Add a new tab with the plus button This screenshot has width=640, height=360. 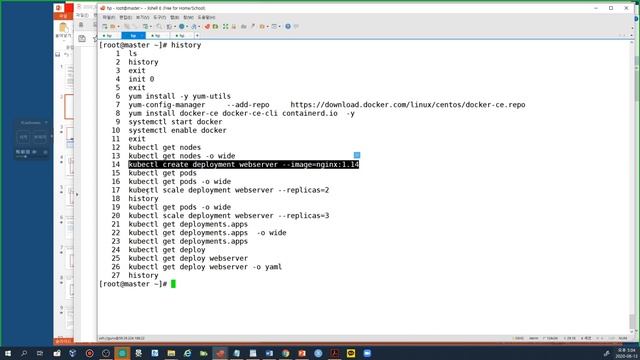click(197, 36)
